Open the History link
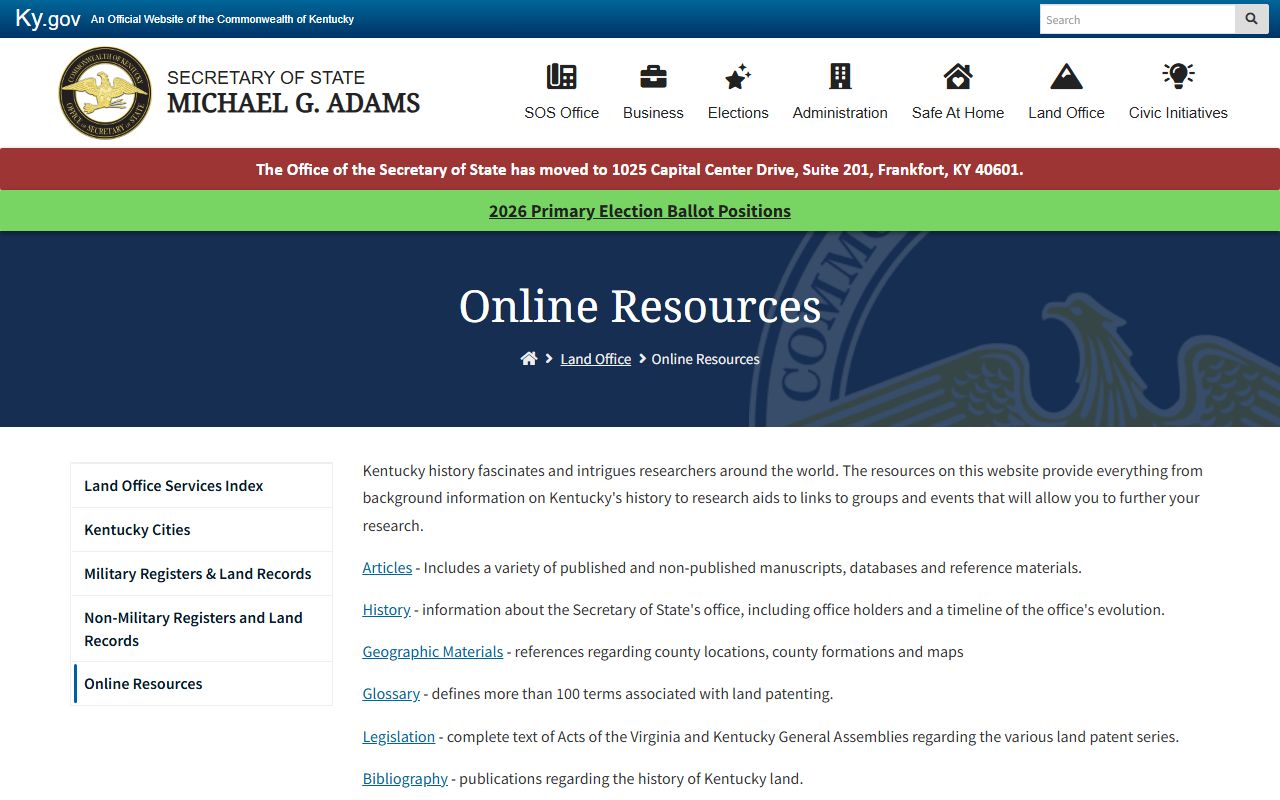Screen dimensions: 1280x800 (x=386, y=610)
